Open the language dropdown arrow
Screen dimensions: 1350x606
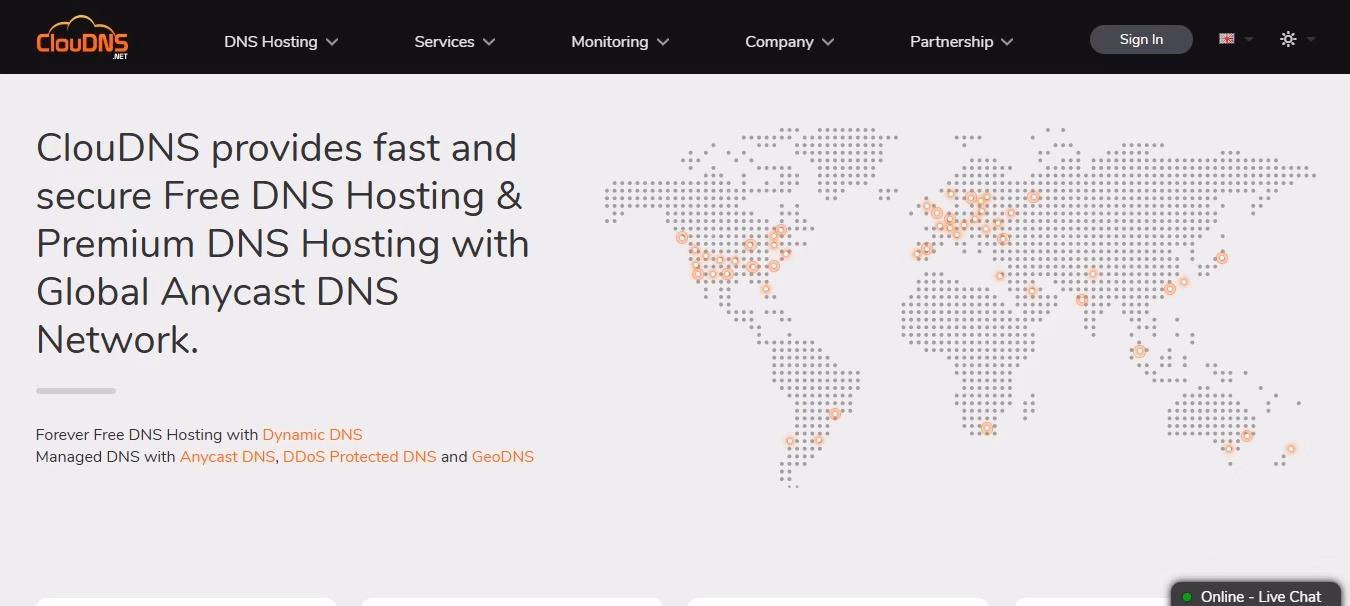pos(1249,39)
